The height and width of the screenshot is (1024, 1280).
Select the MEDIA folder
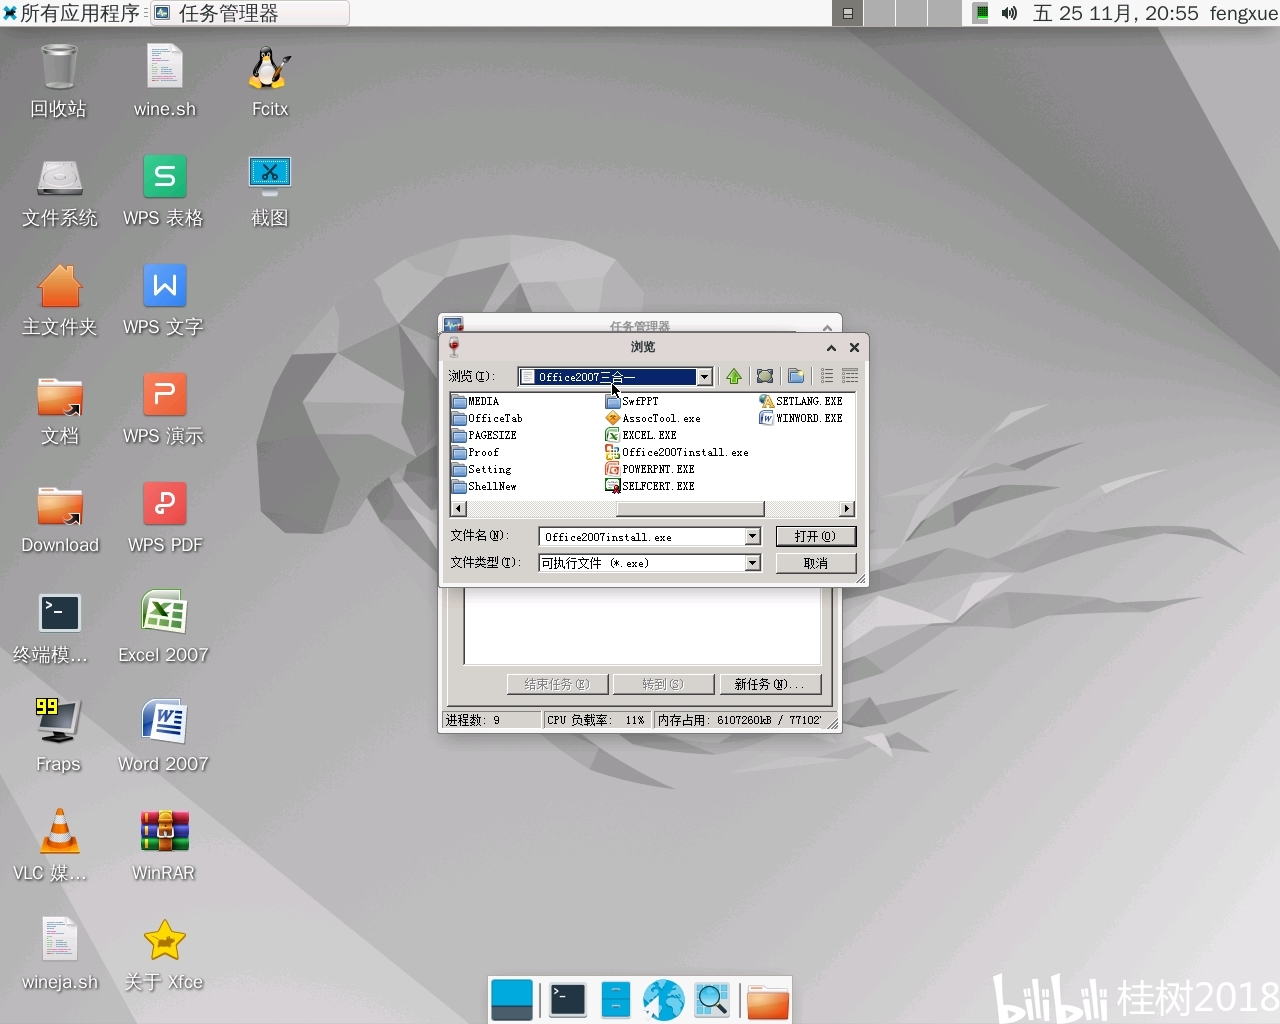475,402
